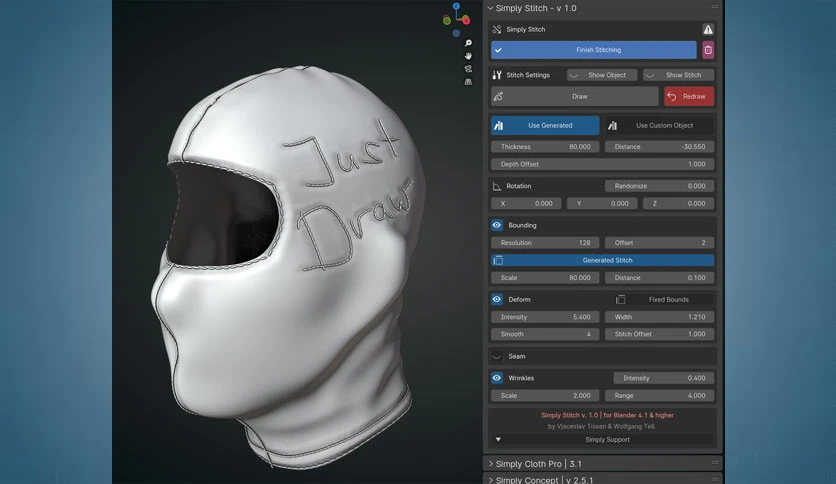Click the Deform Intensity 5.400 field
Viewport: 836px width, 484px height.
[545, 317]
